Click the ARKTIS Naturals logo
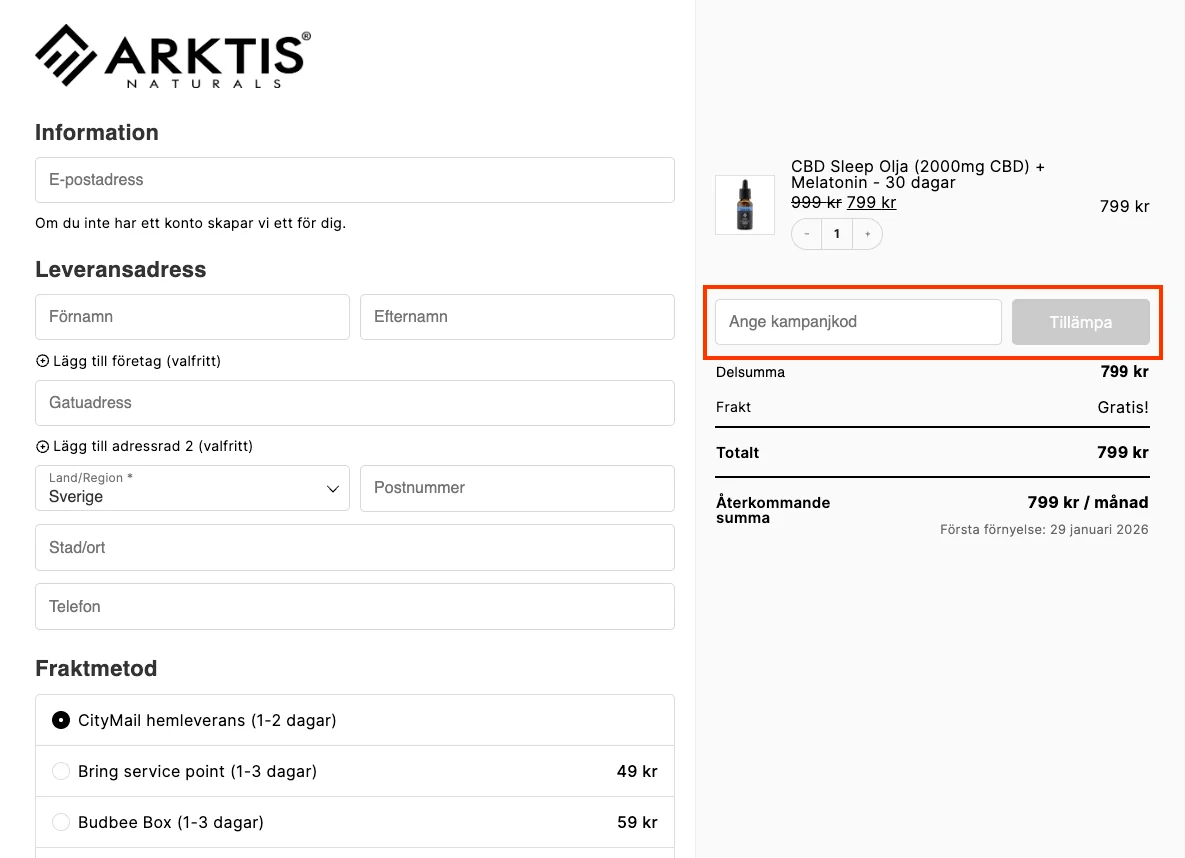Screen dimensions: 1185x858 [170, 55]
